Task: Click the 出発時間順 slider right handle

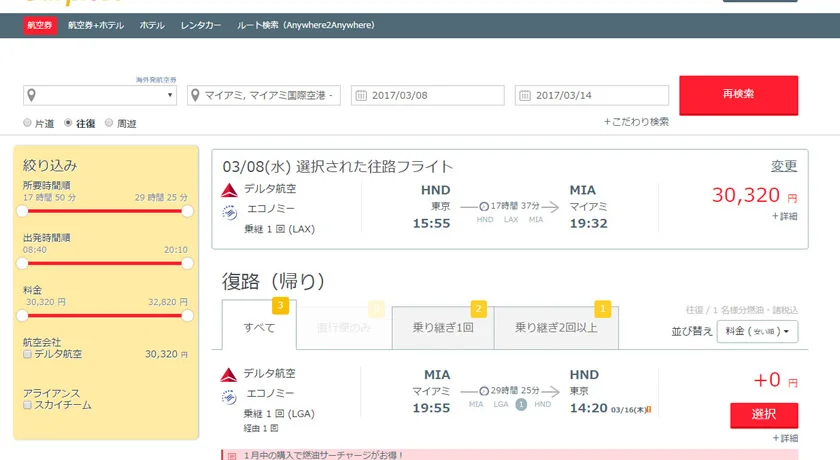Action: (x=188, y=263)
